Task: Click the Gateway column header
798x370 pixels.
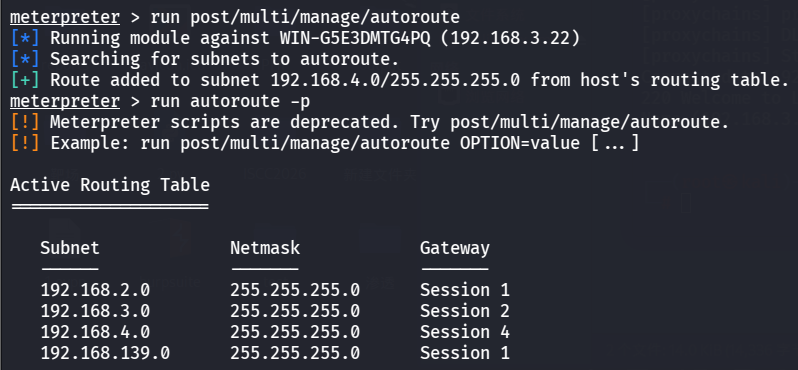Action: pyautogui.click(x=454, y=249)
